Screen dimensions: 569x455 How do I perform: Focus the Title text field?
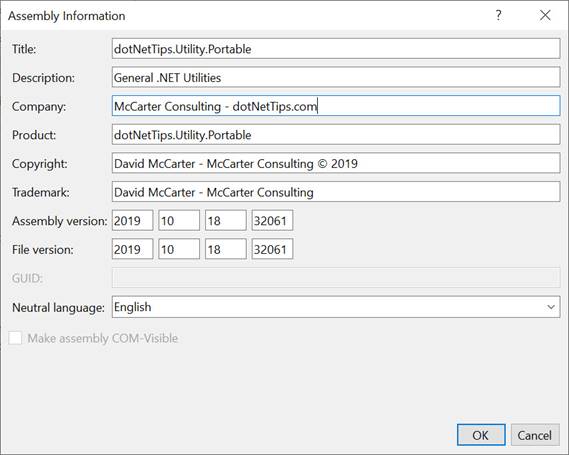336,49
